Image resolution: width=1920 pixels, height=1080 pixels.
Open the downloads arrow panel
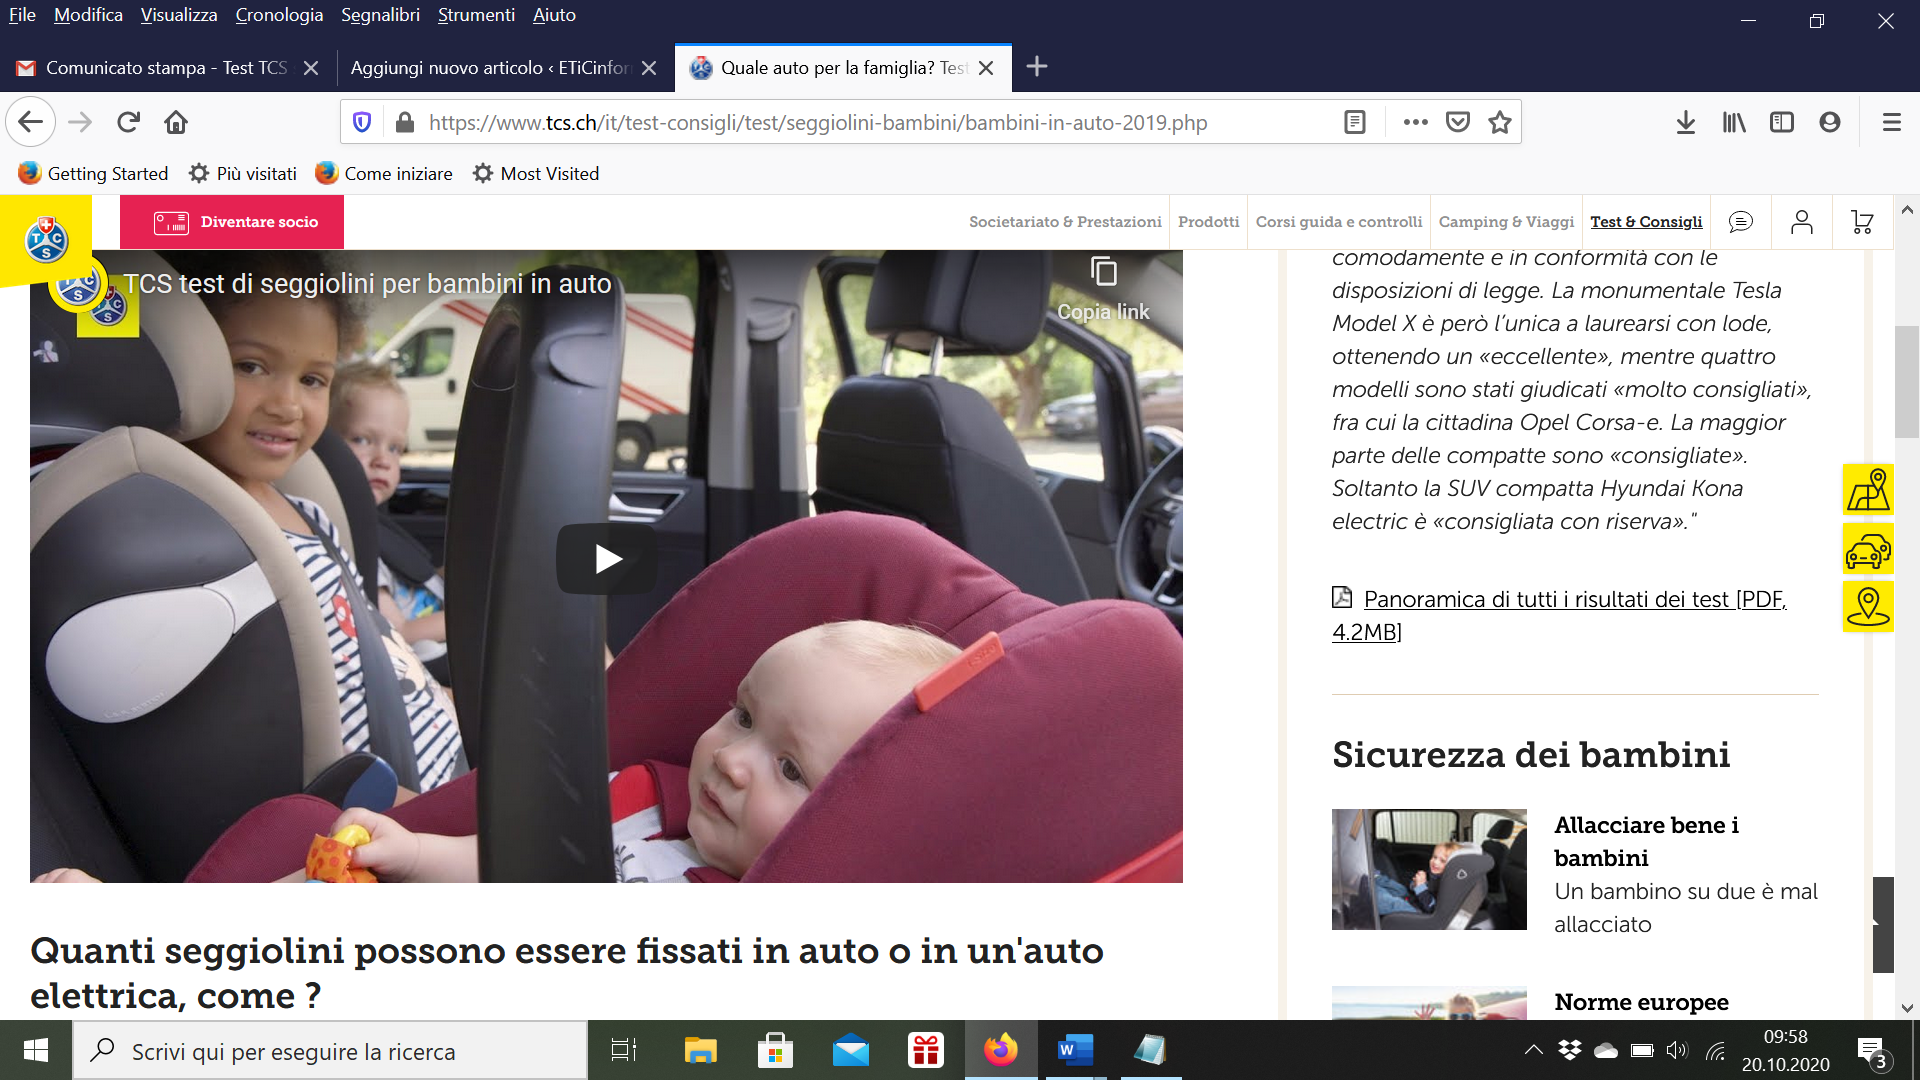pyautogui.click(x=1686, y=122)
